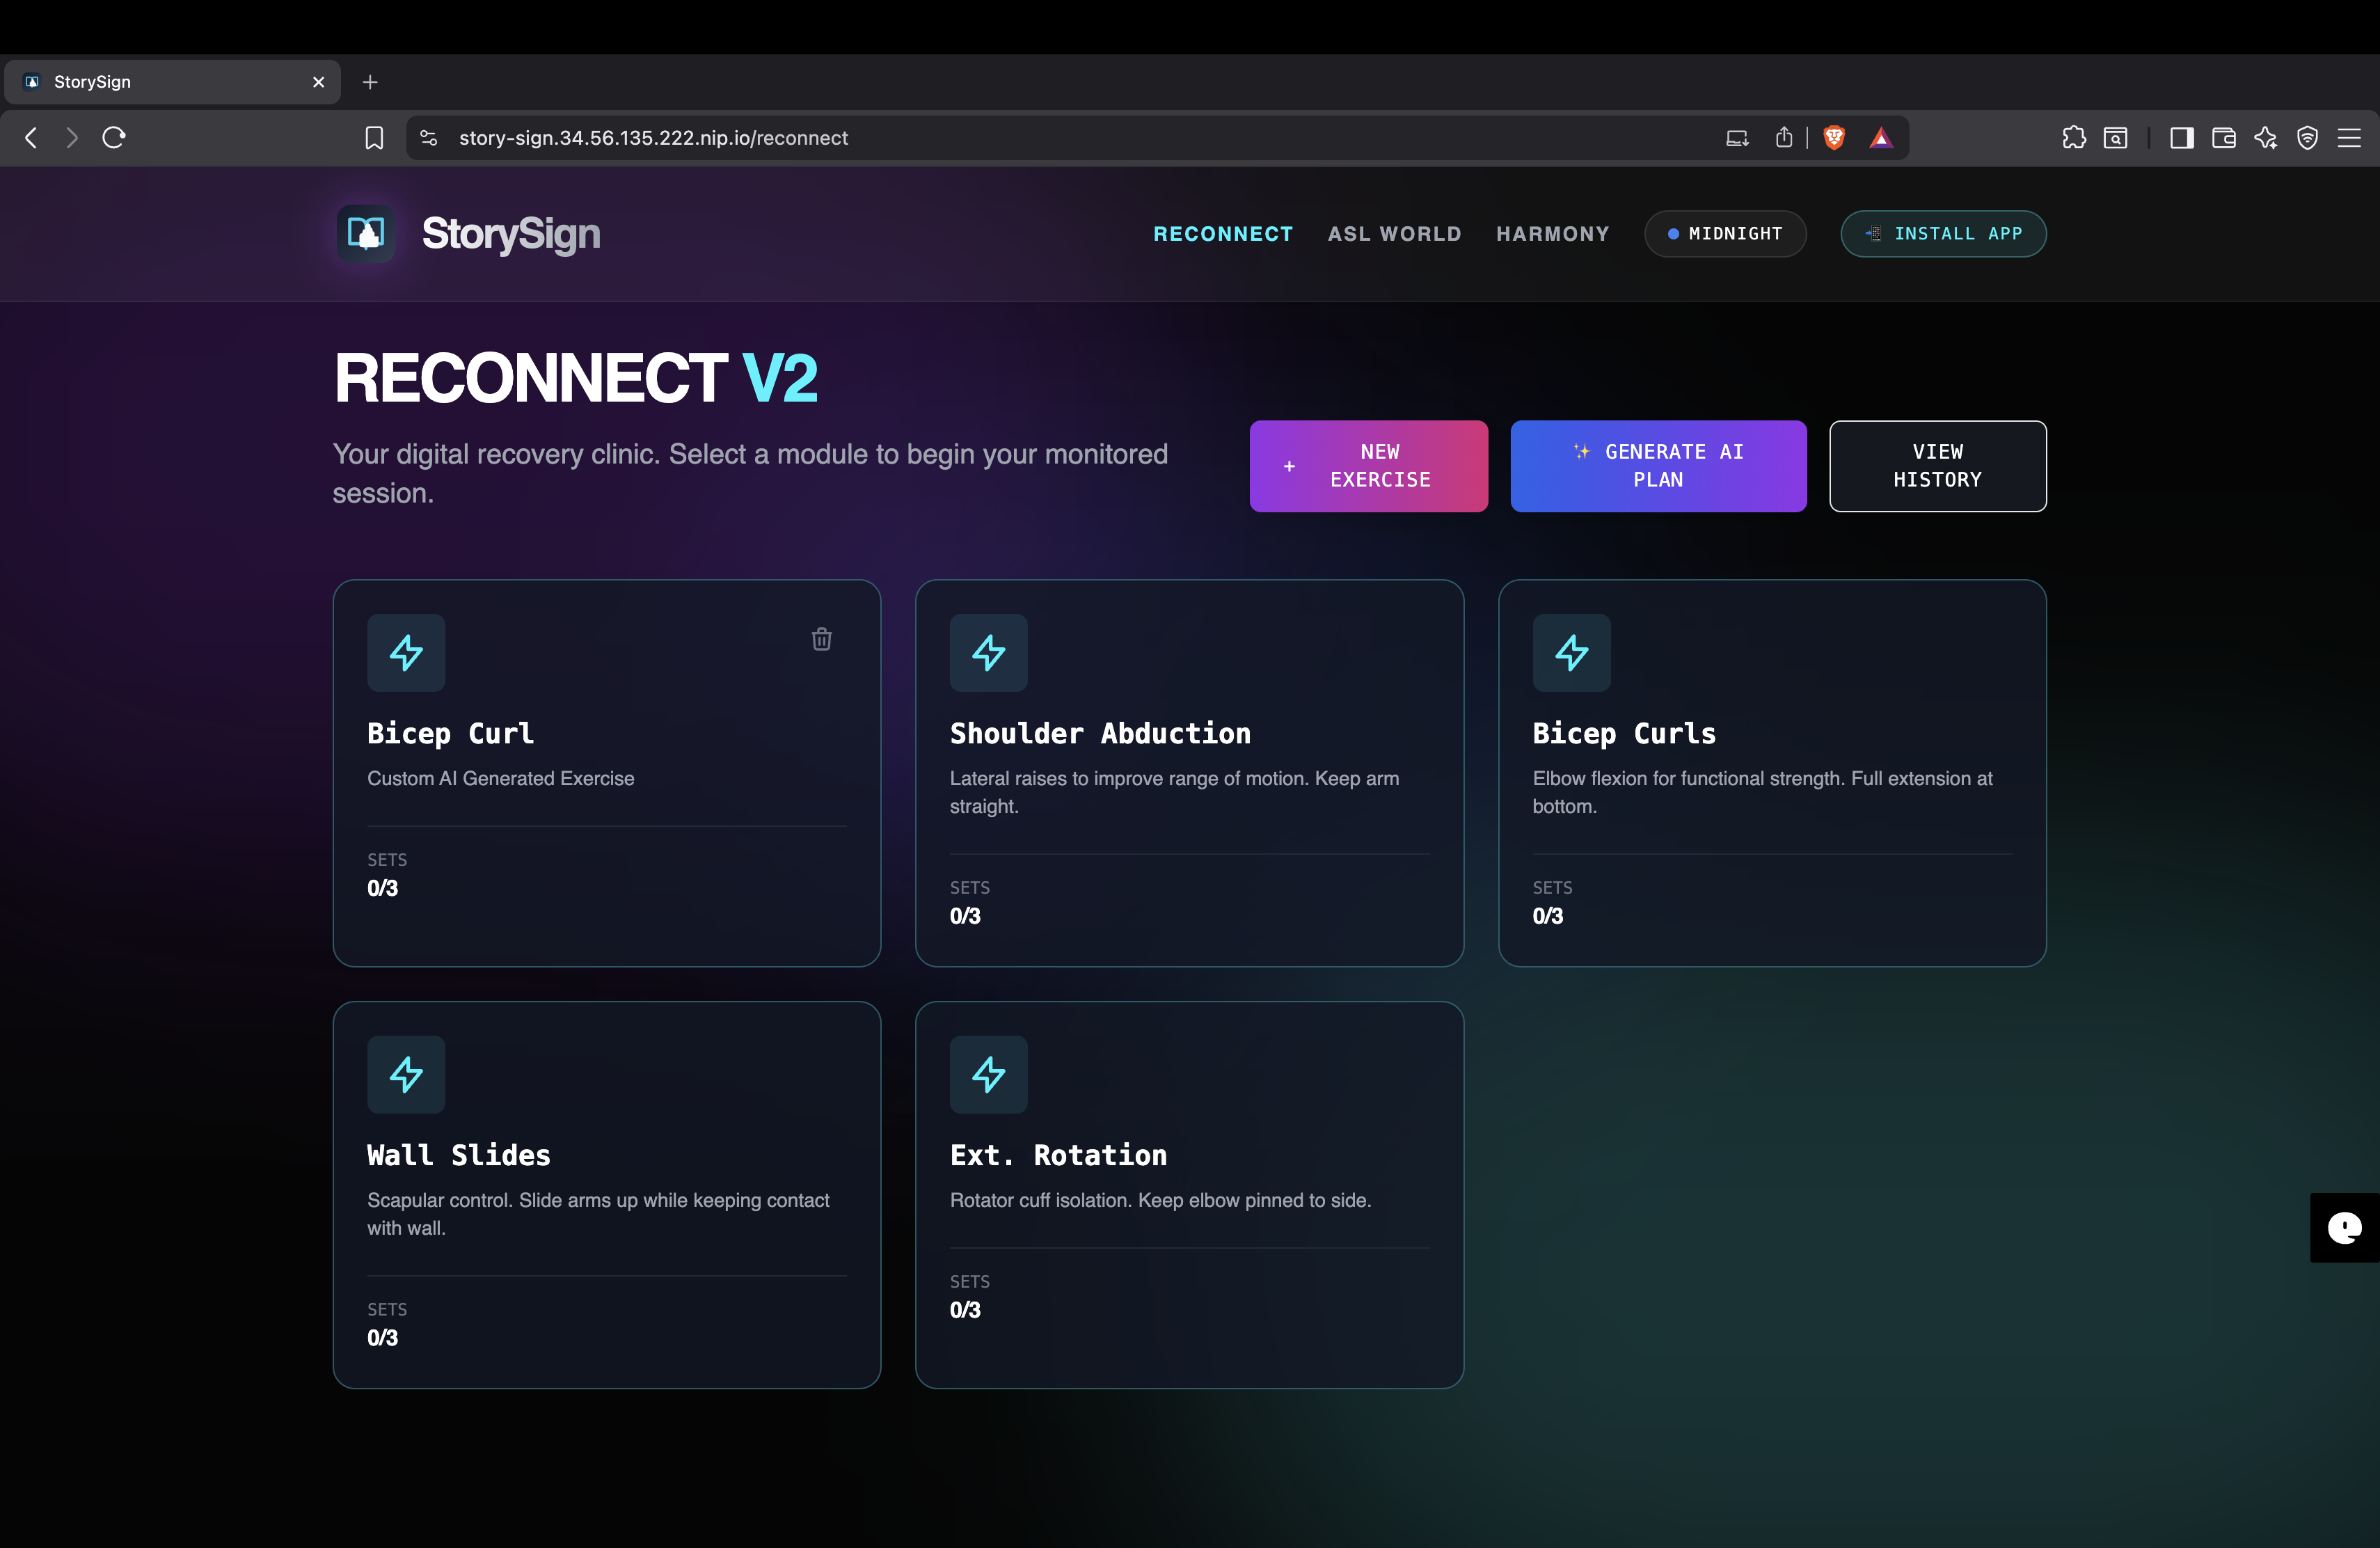Toggle the browser sidebar panel
2380x1548 pixels.
point(2181,138)
